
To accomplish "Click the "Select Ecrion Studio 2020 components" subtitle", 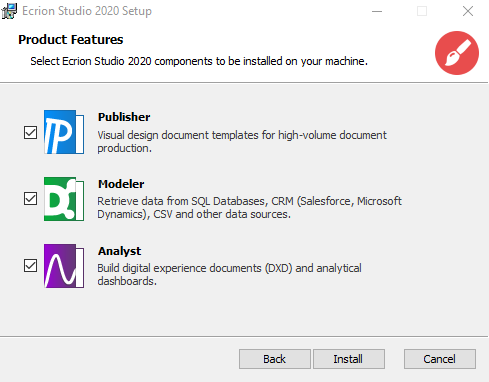I will tap(199, 61).
